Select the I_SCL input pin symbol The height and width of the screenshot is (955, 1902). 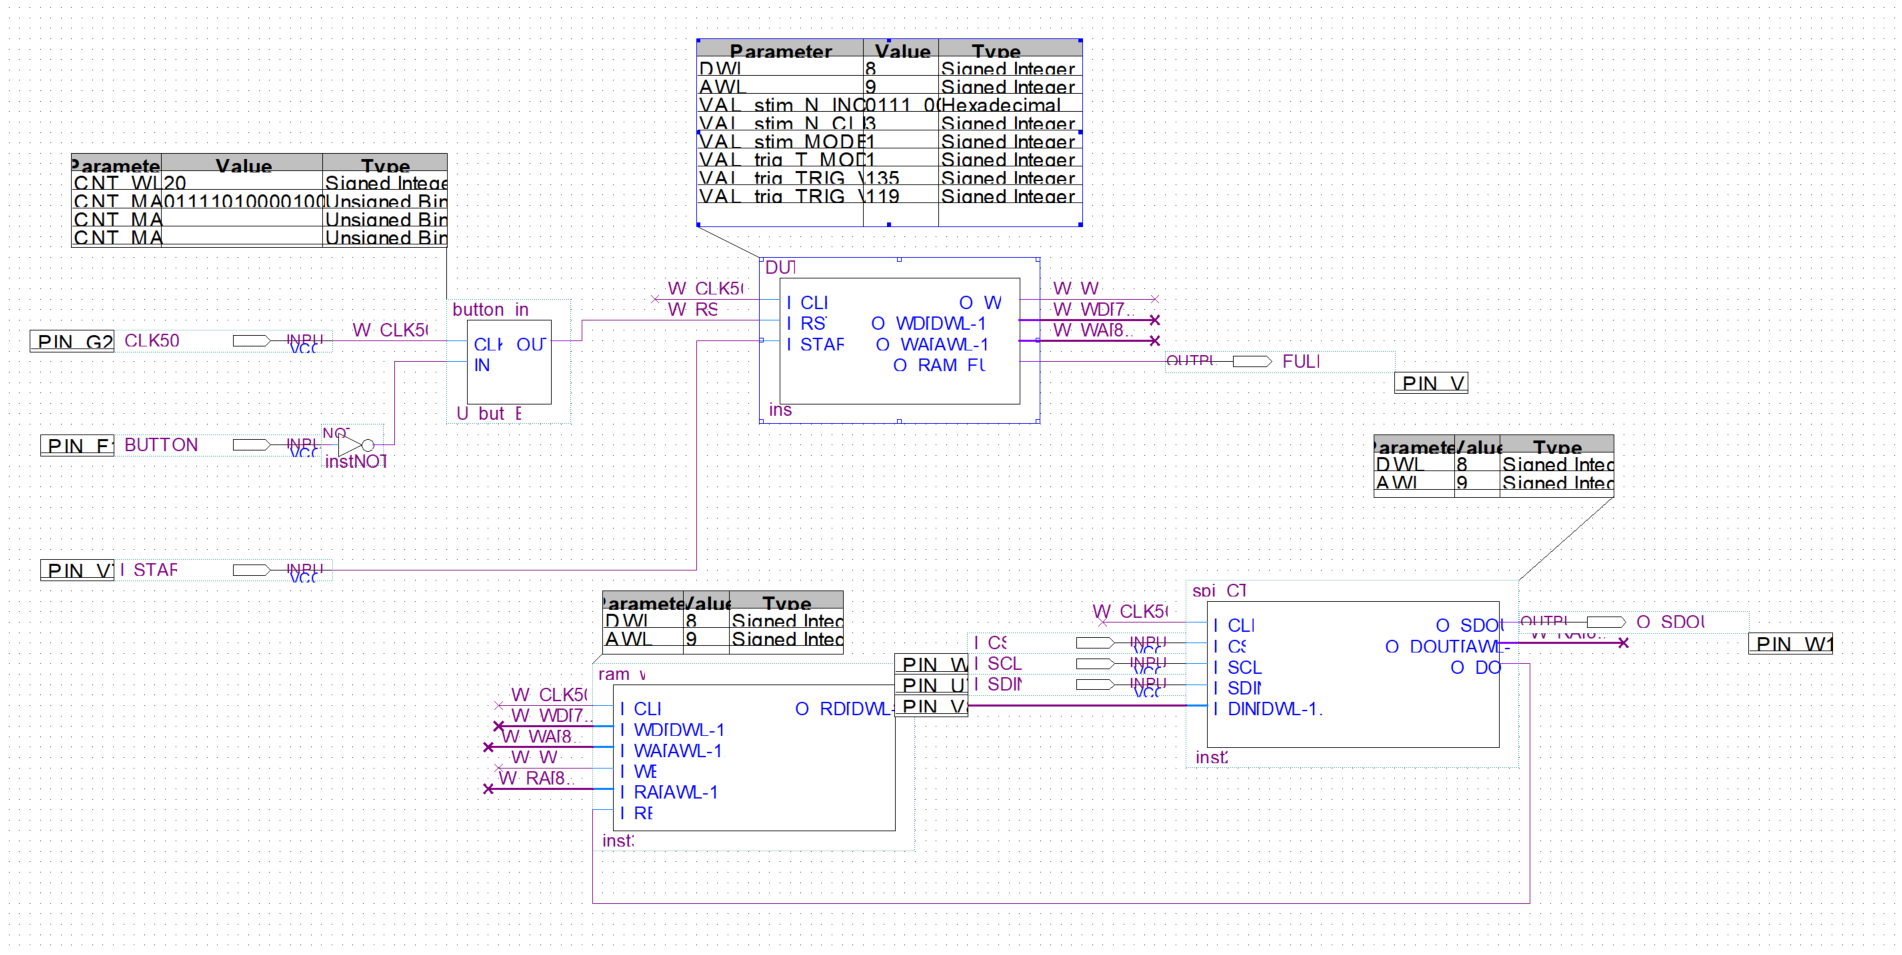pos(1095,663)
